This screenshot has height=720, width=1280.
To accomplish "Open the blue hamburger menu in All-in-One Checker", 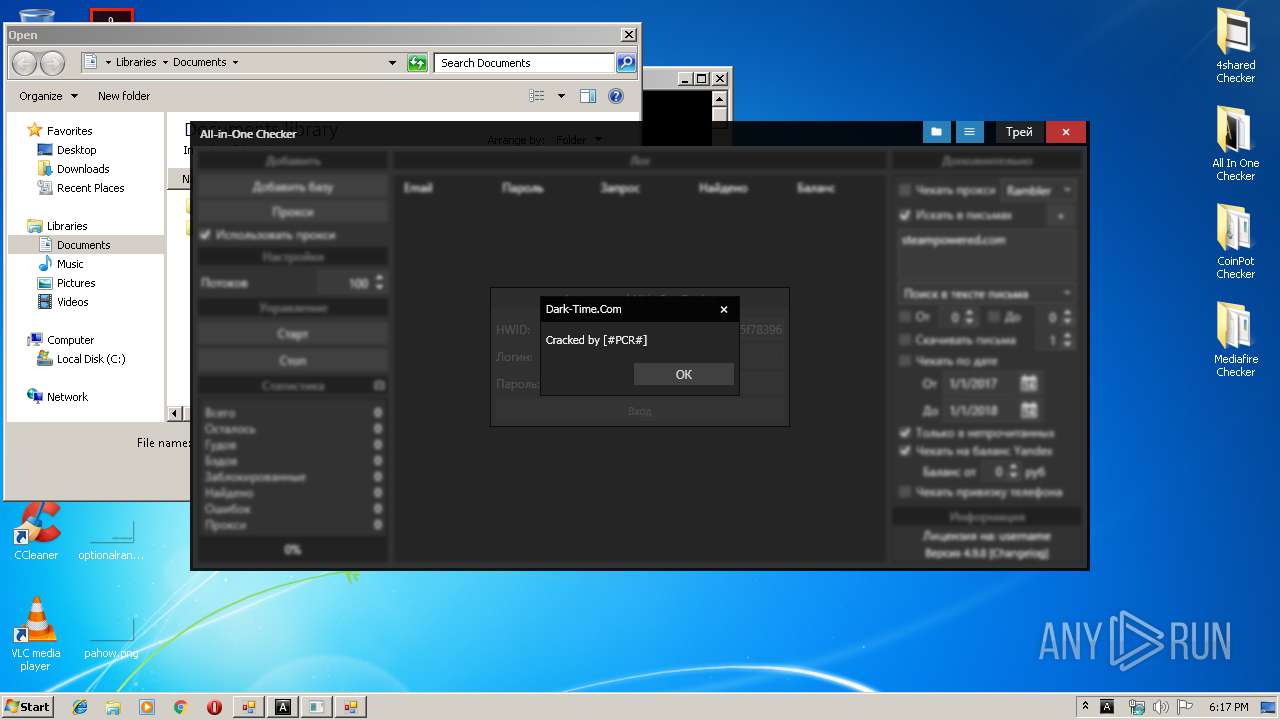I will 968,132.
